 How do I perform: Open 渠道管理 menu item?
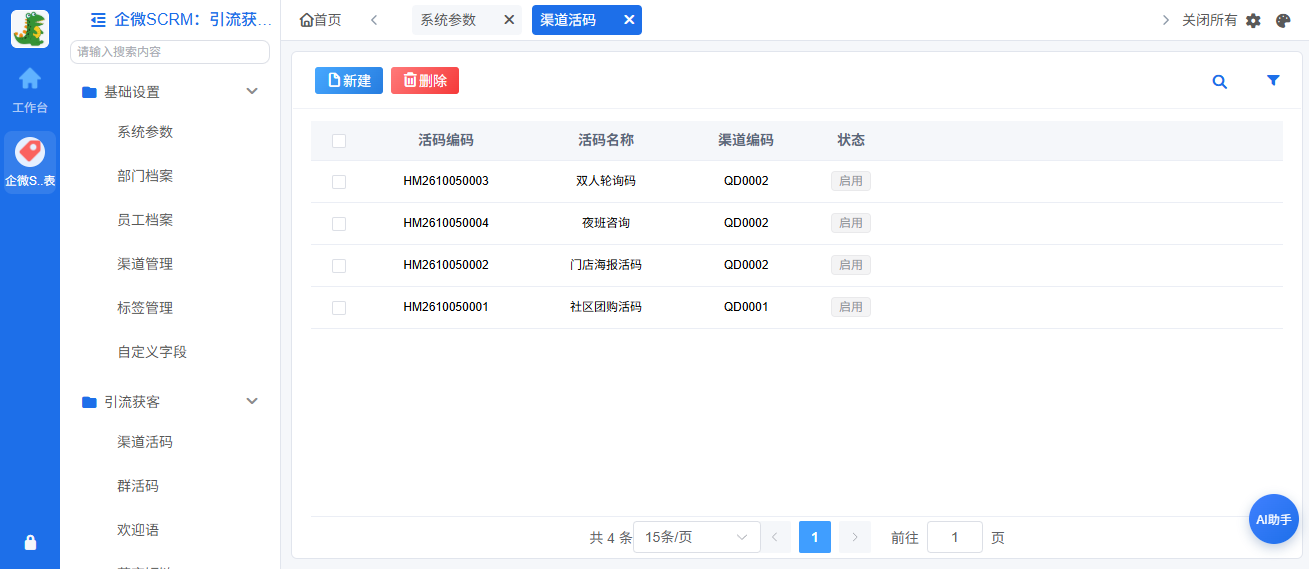pos(145,264)
